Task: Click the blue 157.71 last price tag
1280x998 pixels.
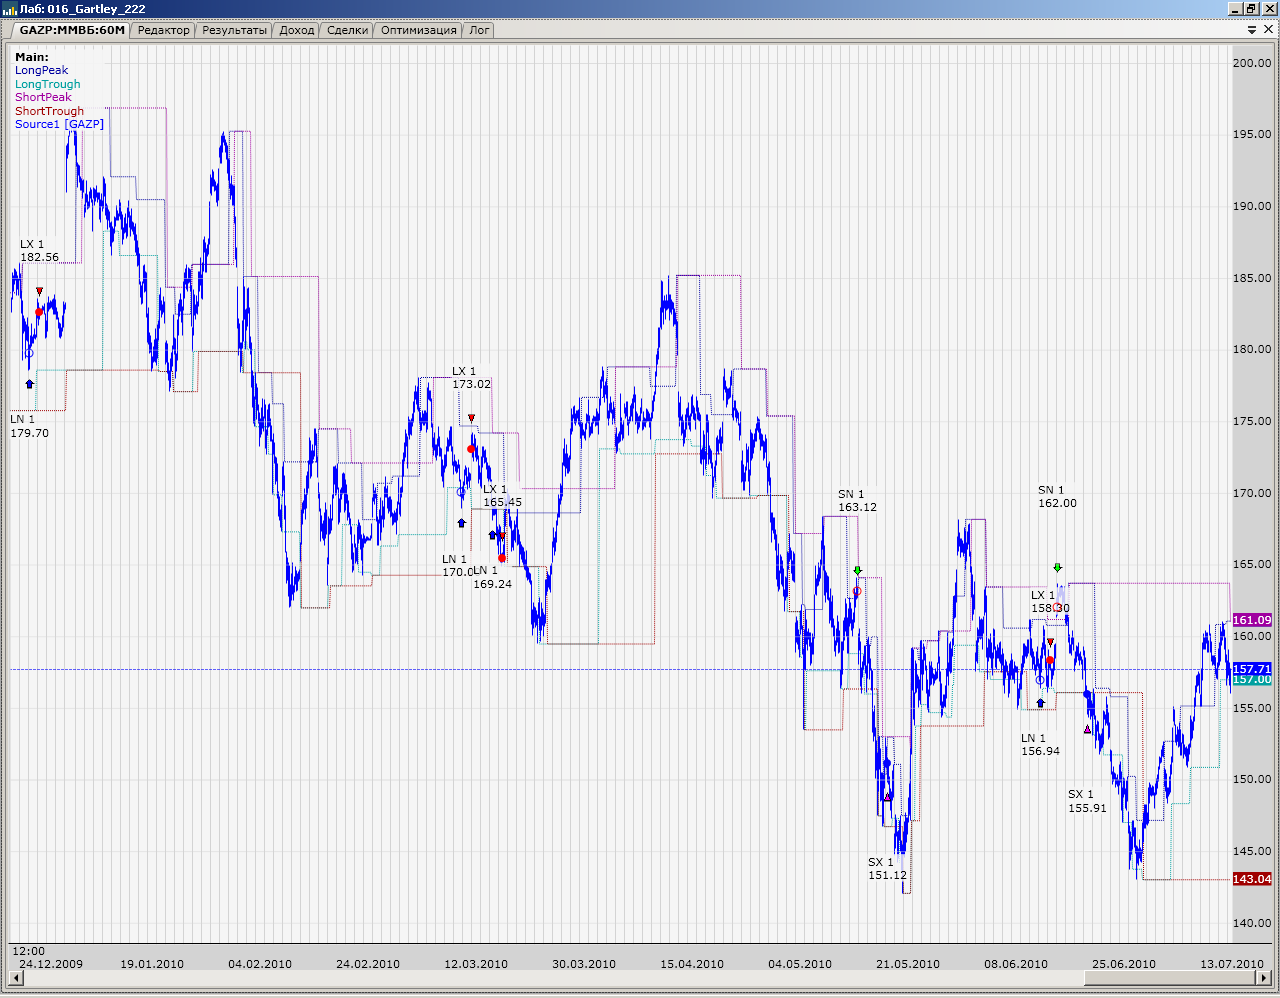Action: click(x=1252, y=669)
